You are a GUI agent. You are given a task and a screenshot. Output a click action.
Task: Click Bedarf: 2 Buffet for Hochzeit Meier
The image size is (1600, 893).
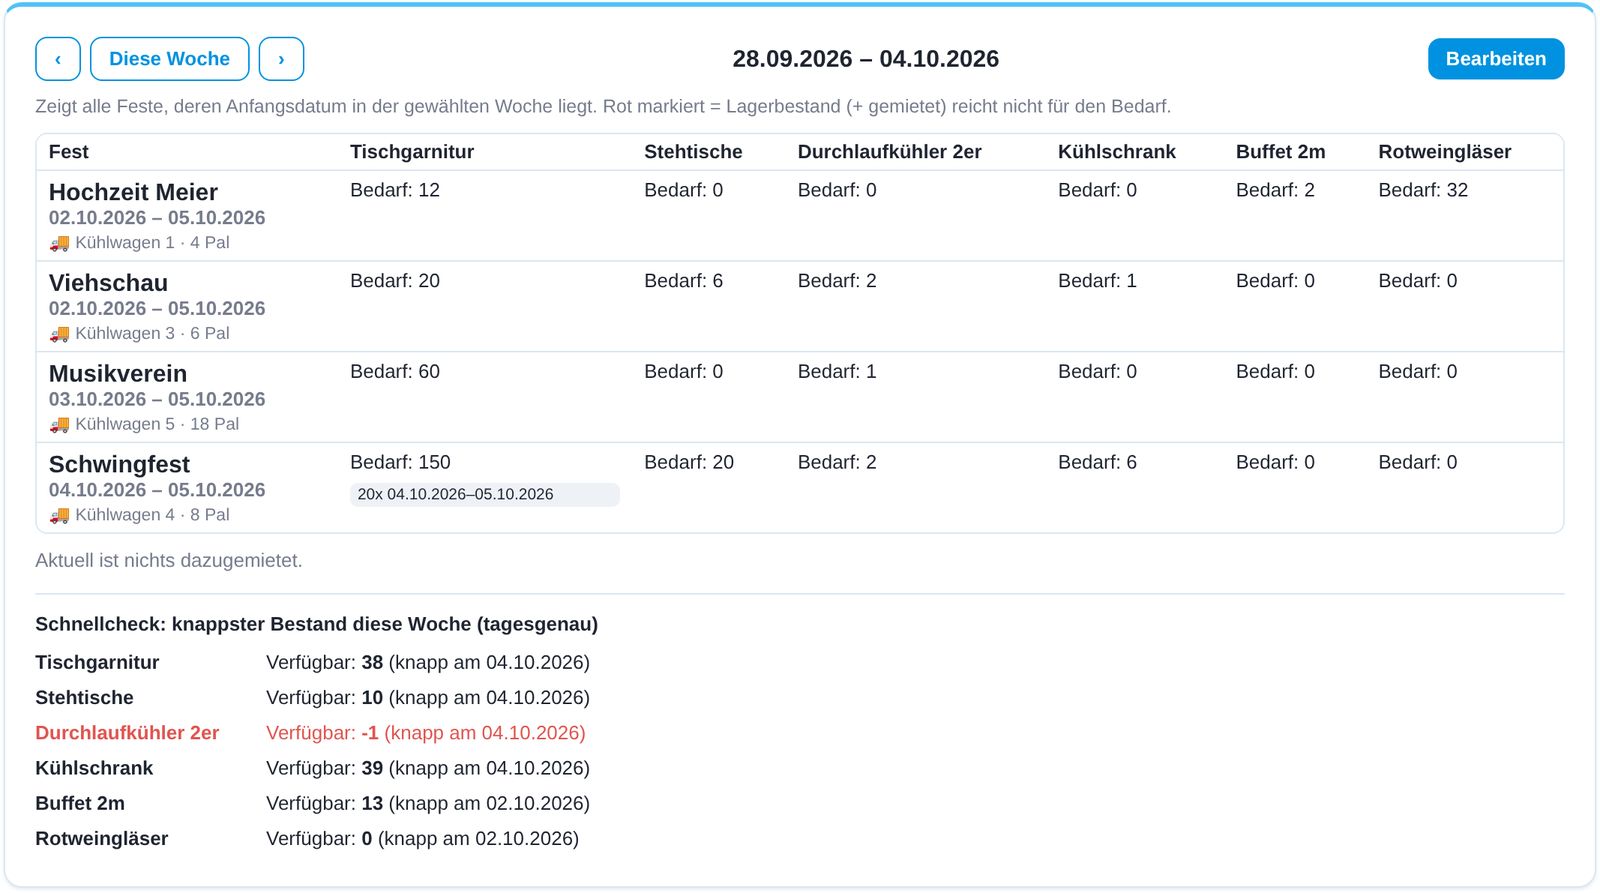pos(1275,190)
